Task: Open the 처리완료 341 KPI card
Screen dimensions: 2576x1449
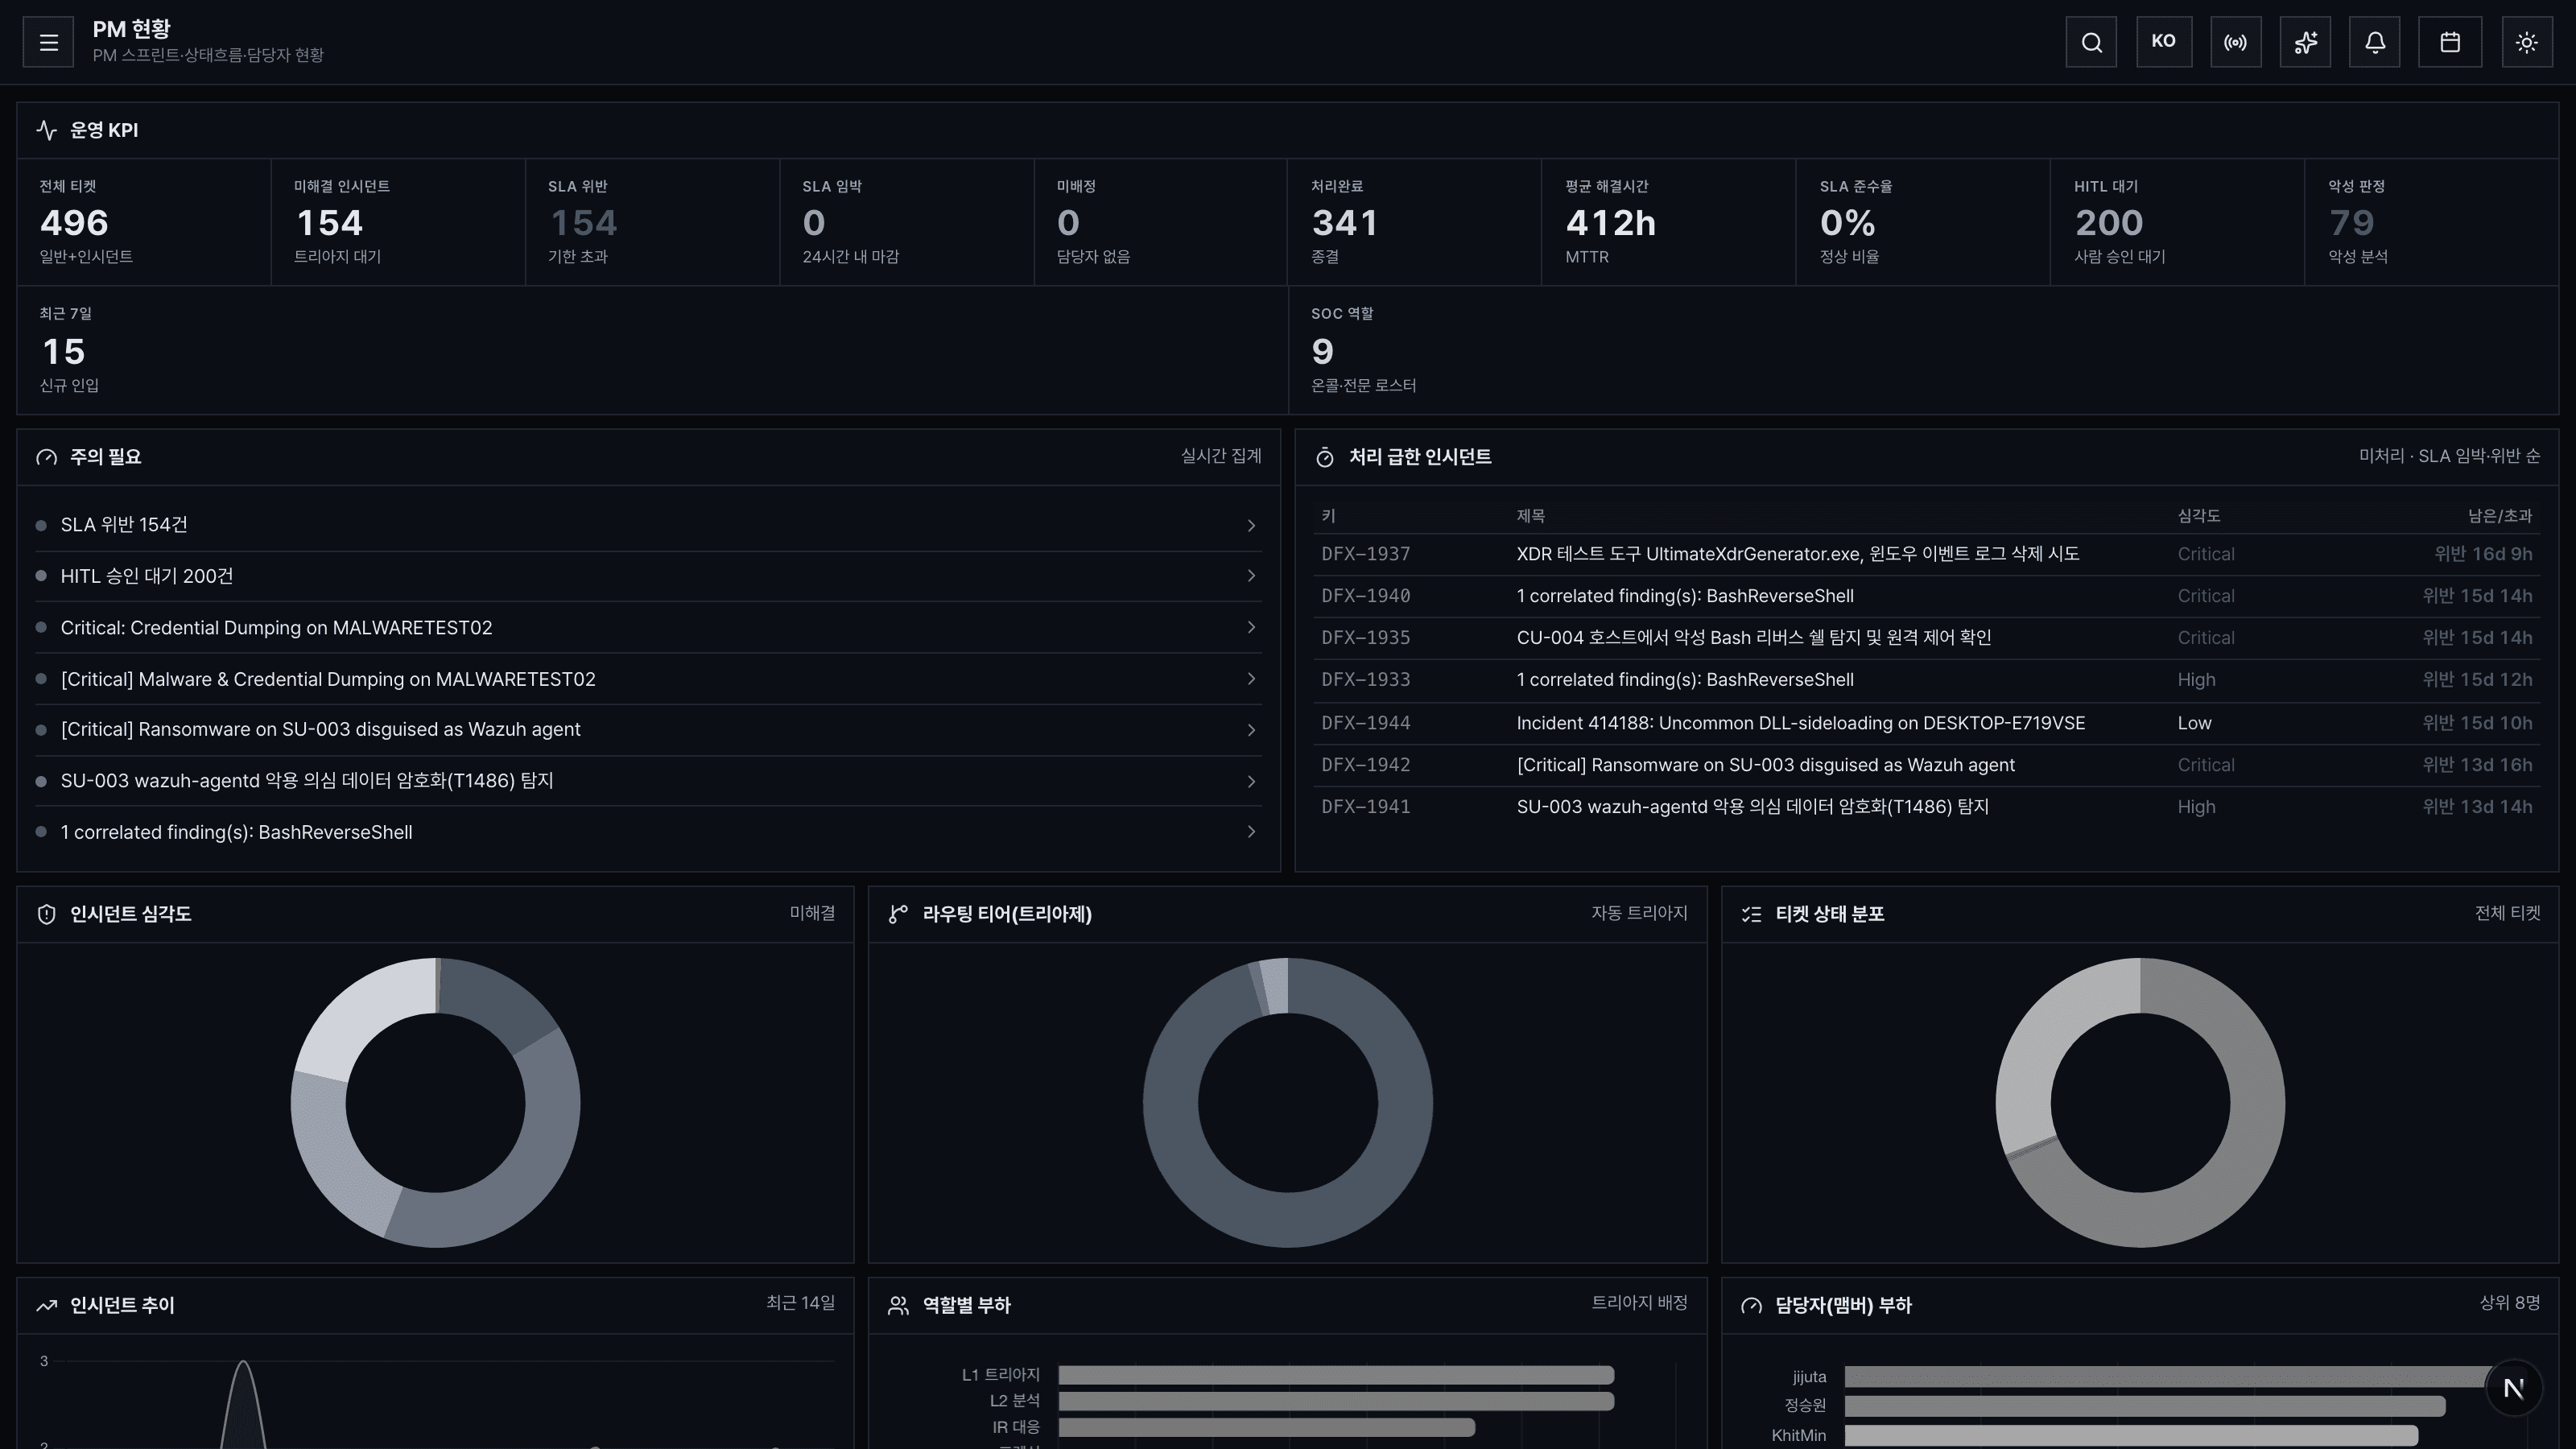Action: pyautogui.click(x=1414, y=222)
